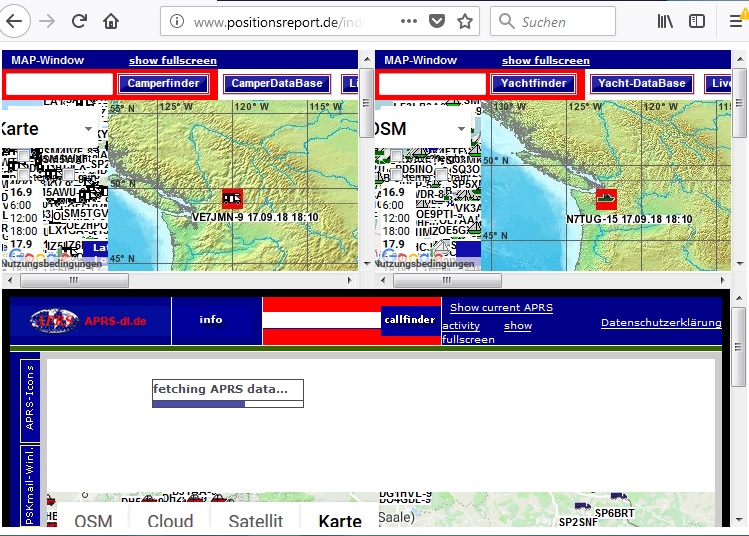Click the info button in APRS panel

point(211,319)
